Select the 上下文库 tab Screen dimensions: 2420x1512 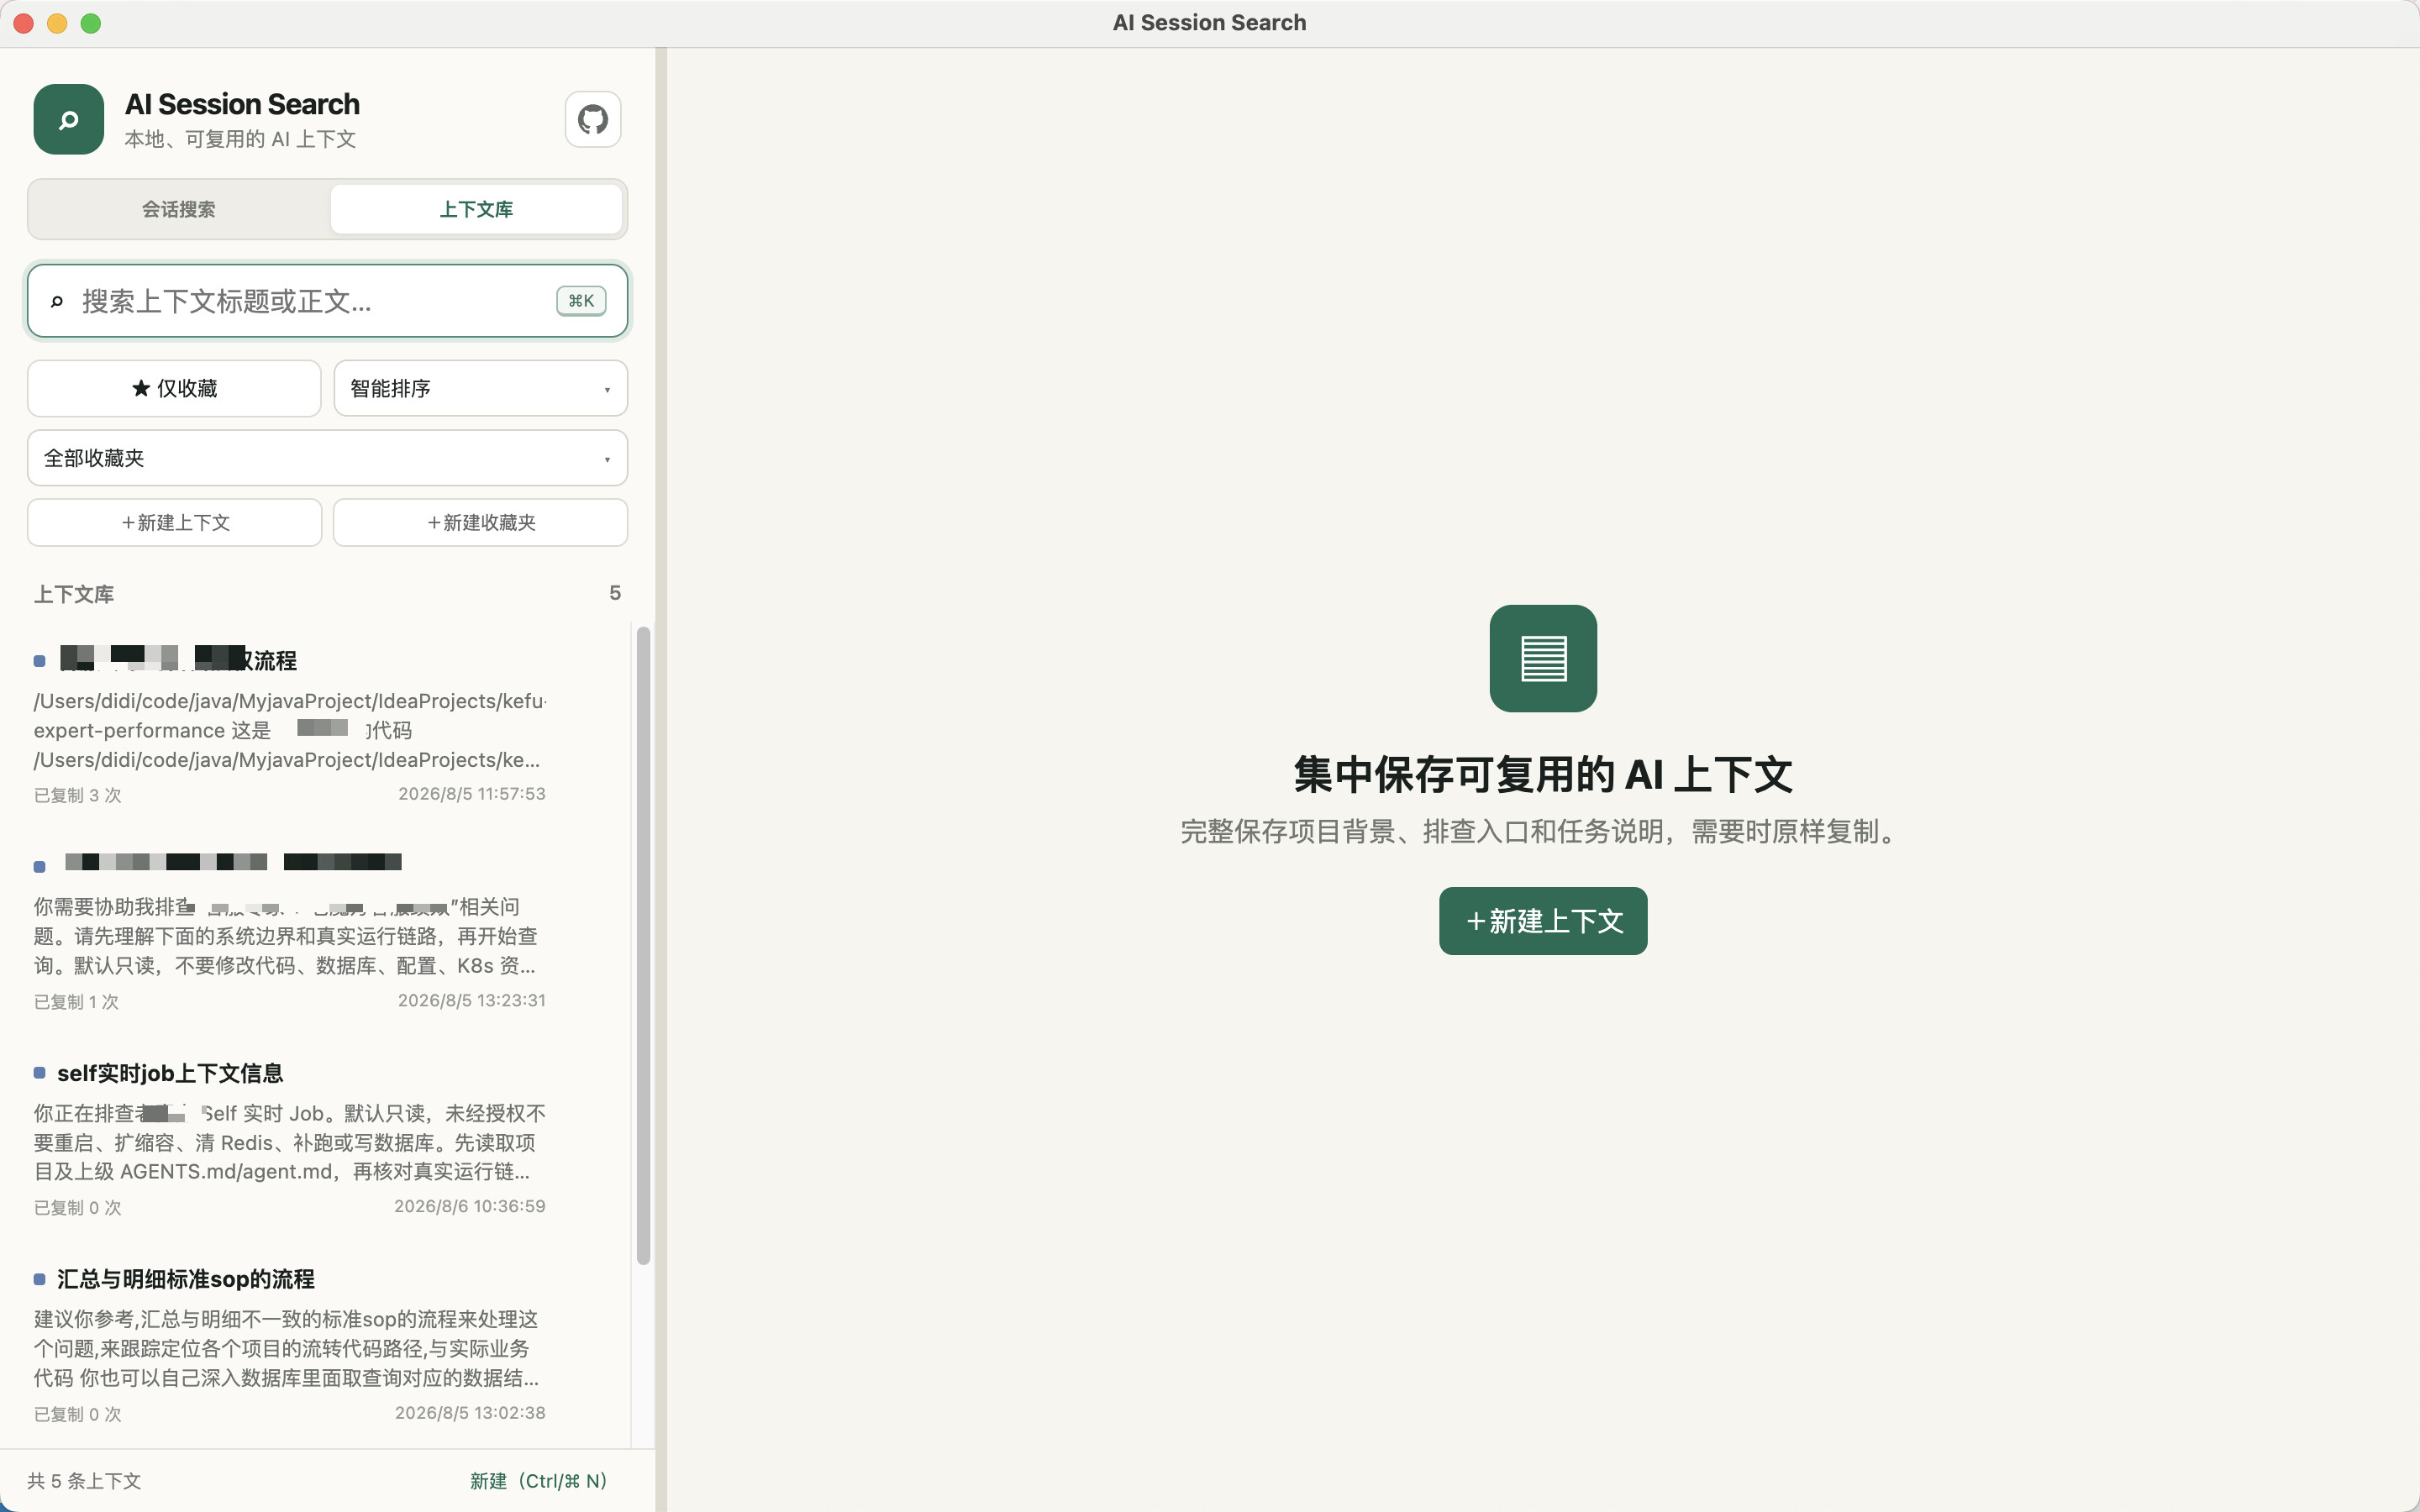(x=476, y=209)
